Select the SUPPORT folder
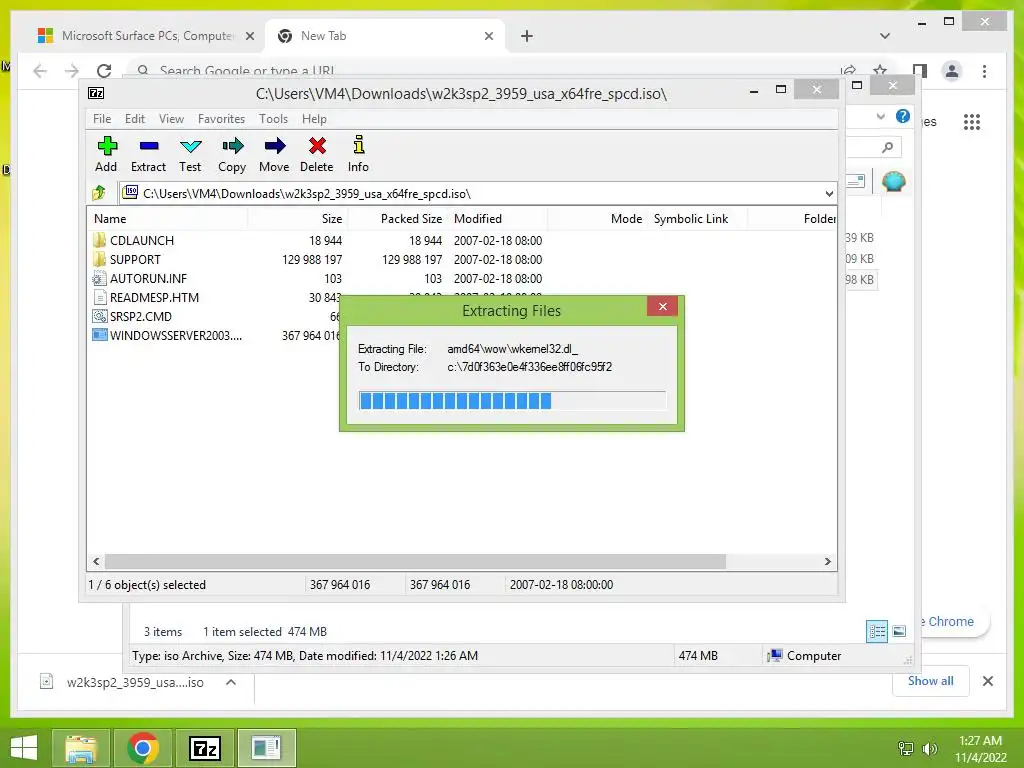The height and width of the screenshot is (768, 1024). (135, 259)
